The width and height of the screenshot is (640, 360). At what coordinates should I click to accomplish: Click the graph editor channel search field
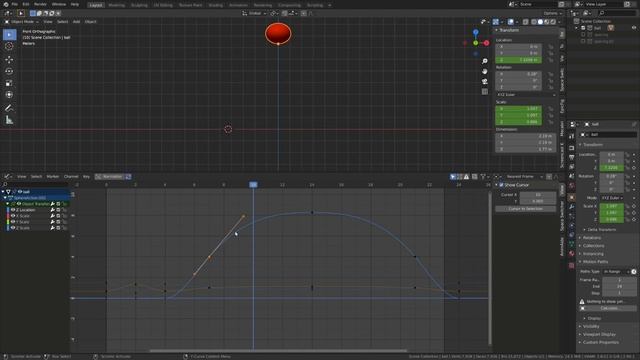pos(35,185)
